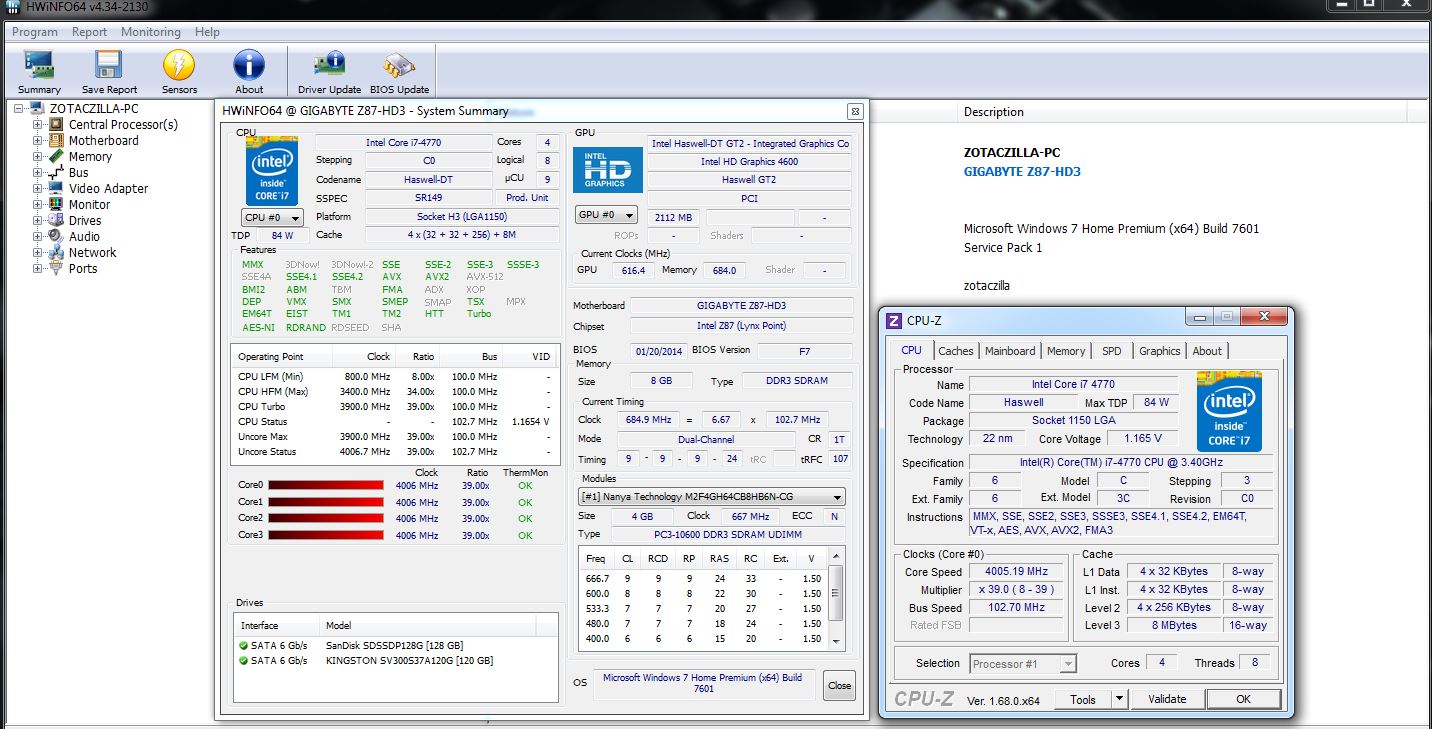Select Ports tree entry
This screenshot has width=1432, height=729.
point(83,269)
